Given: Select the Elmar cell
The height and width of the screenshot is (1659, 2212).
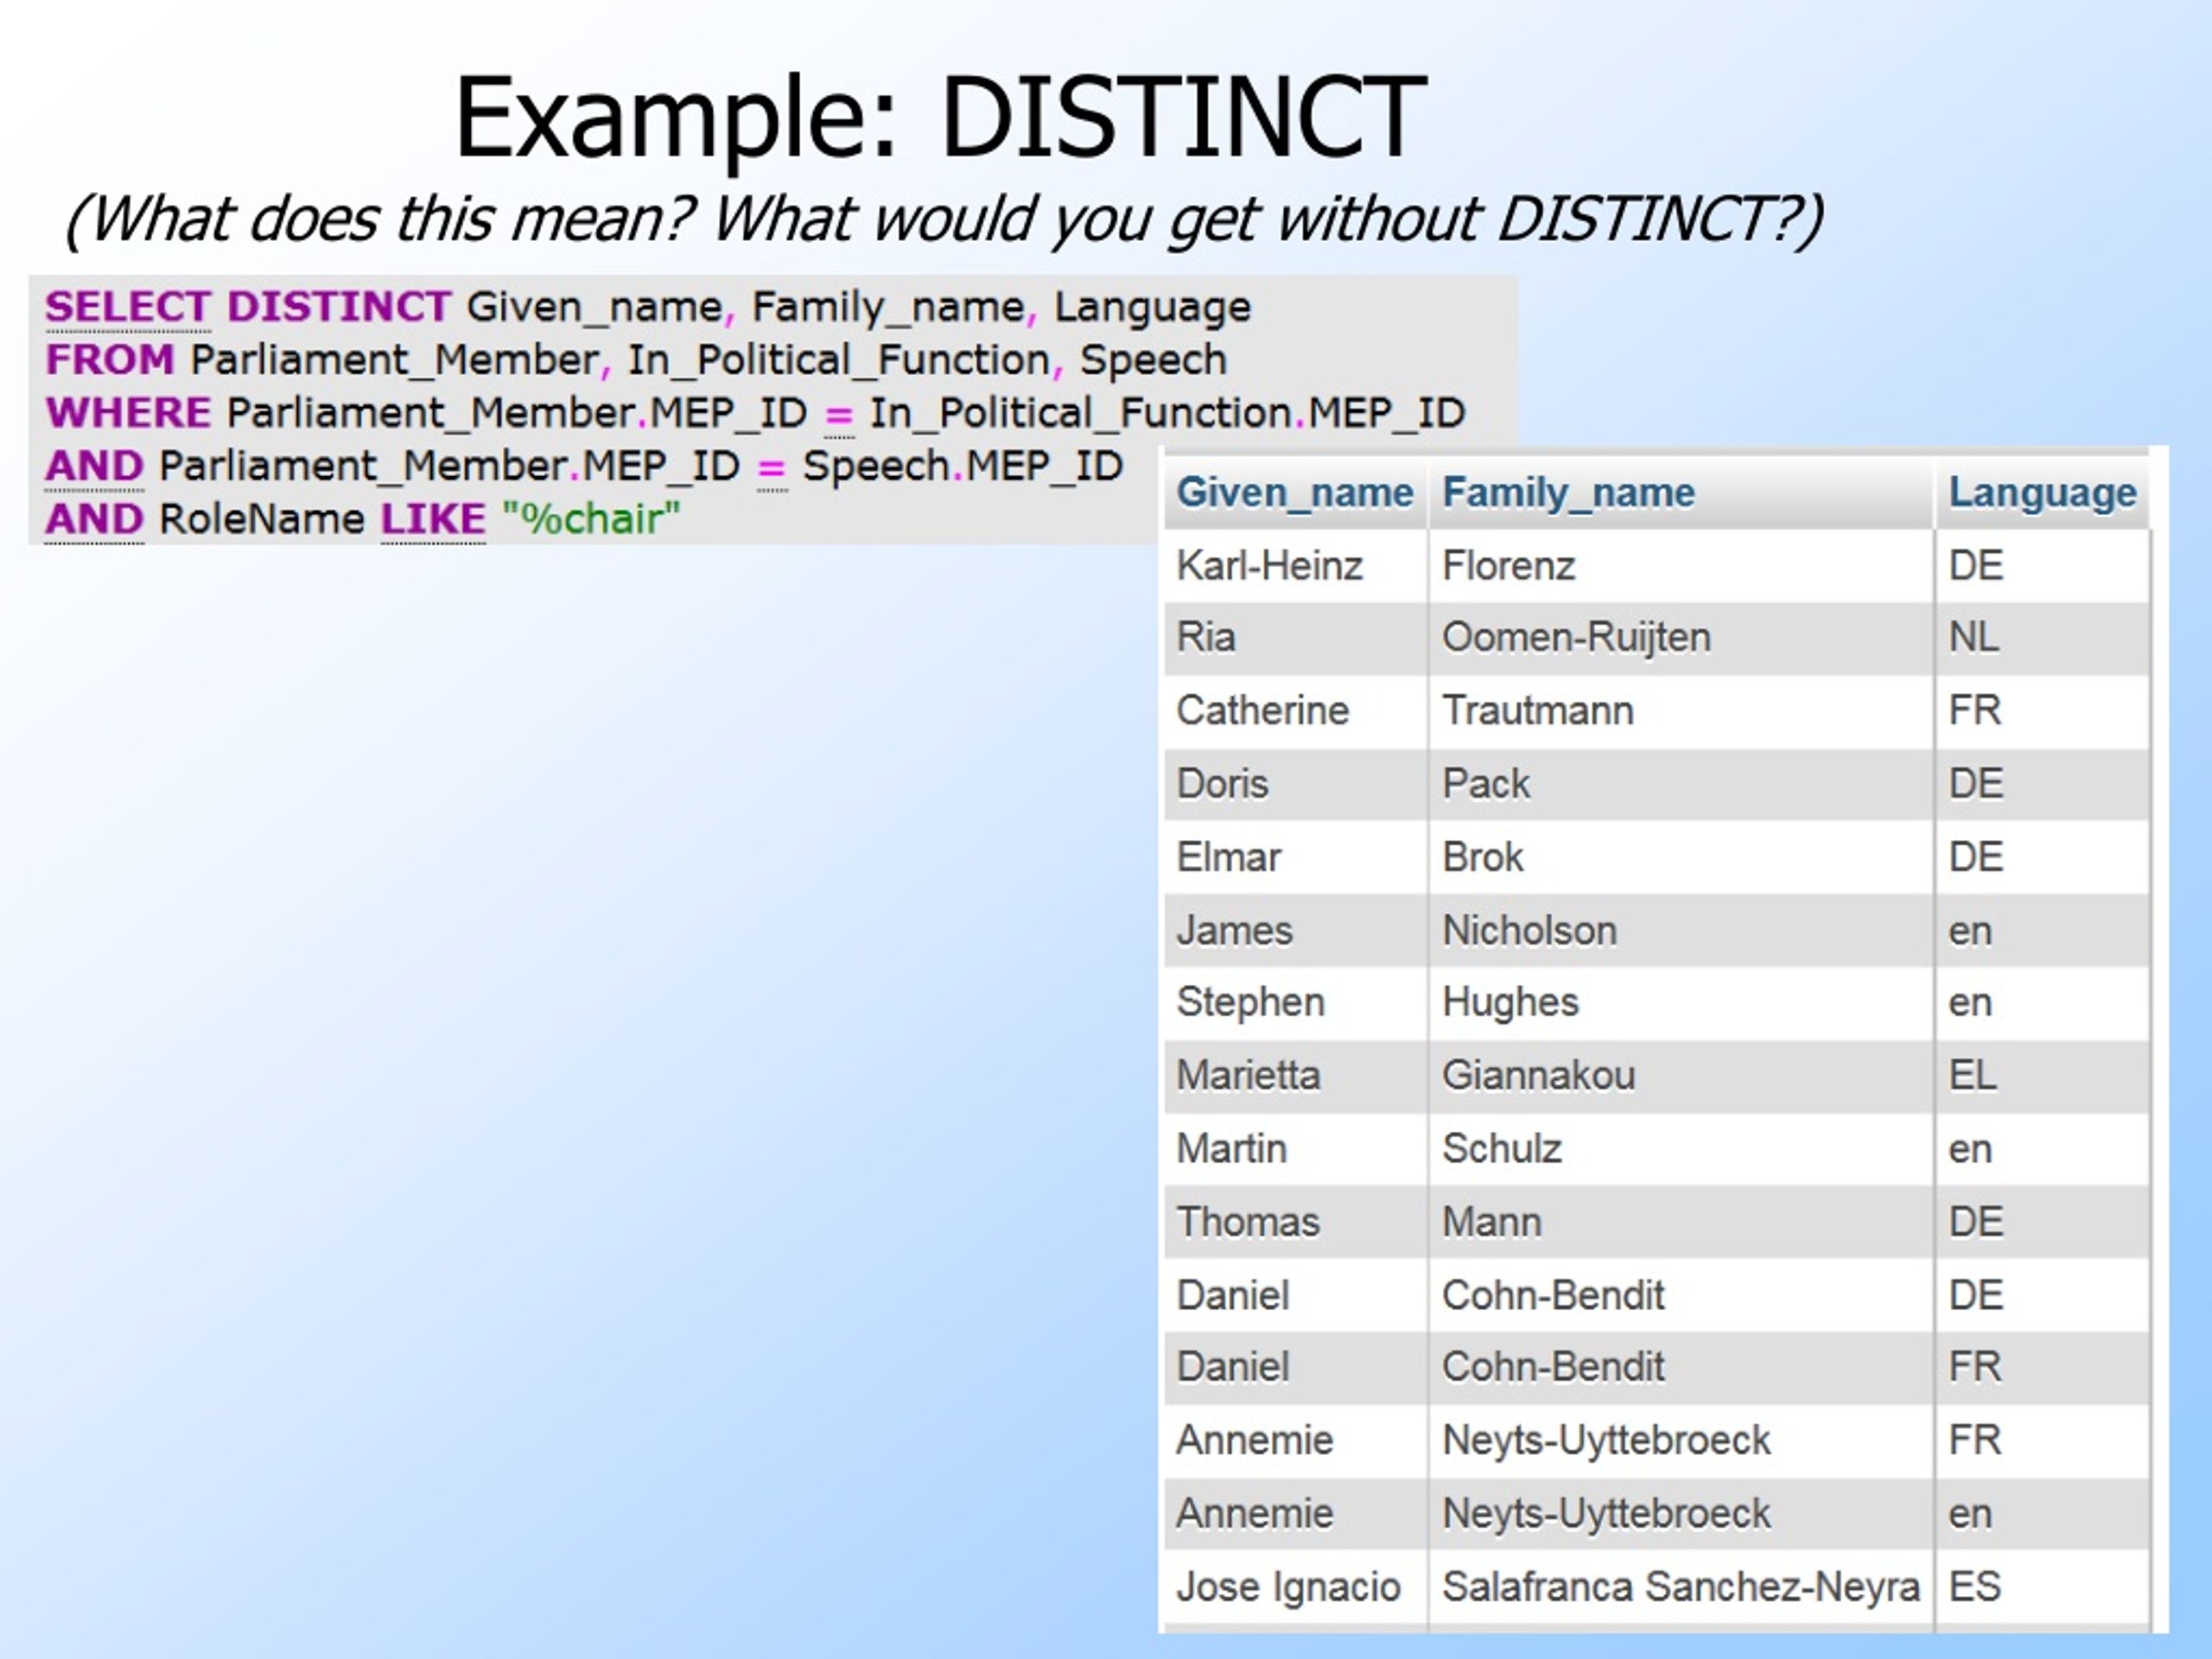Looking at the screenshot, I should point(1295,857).
